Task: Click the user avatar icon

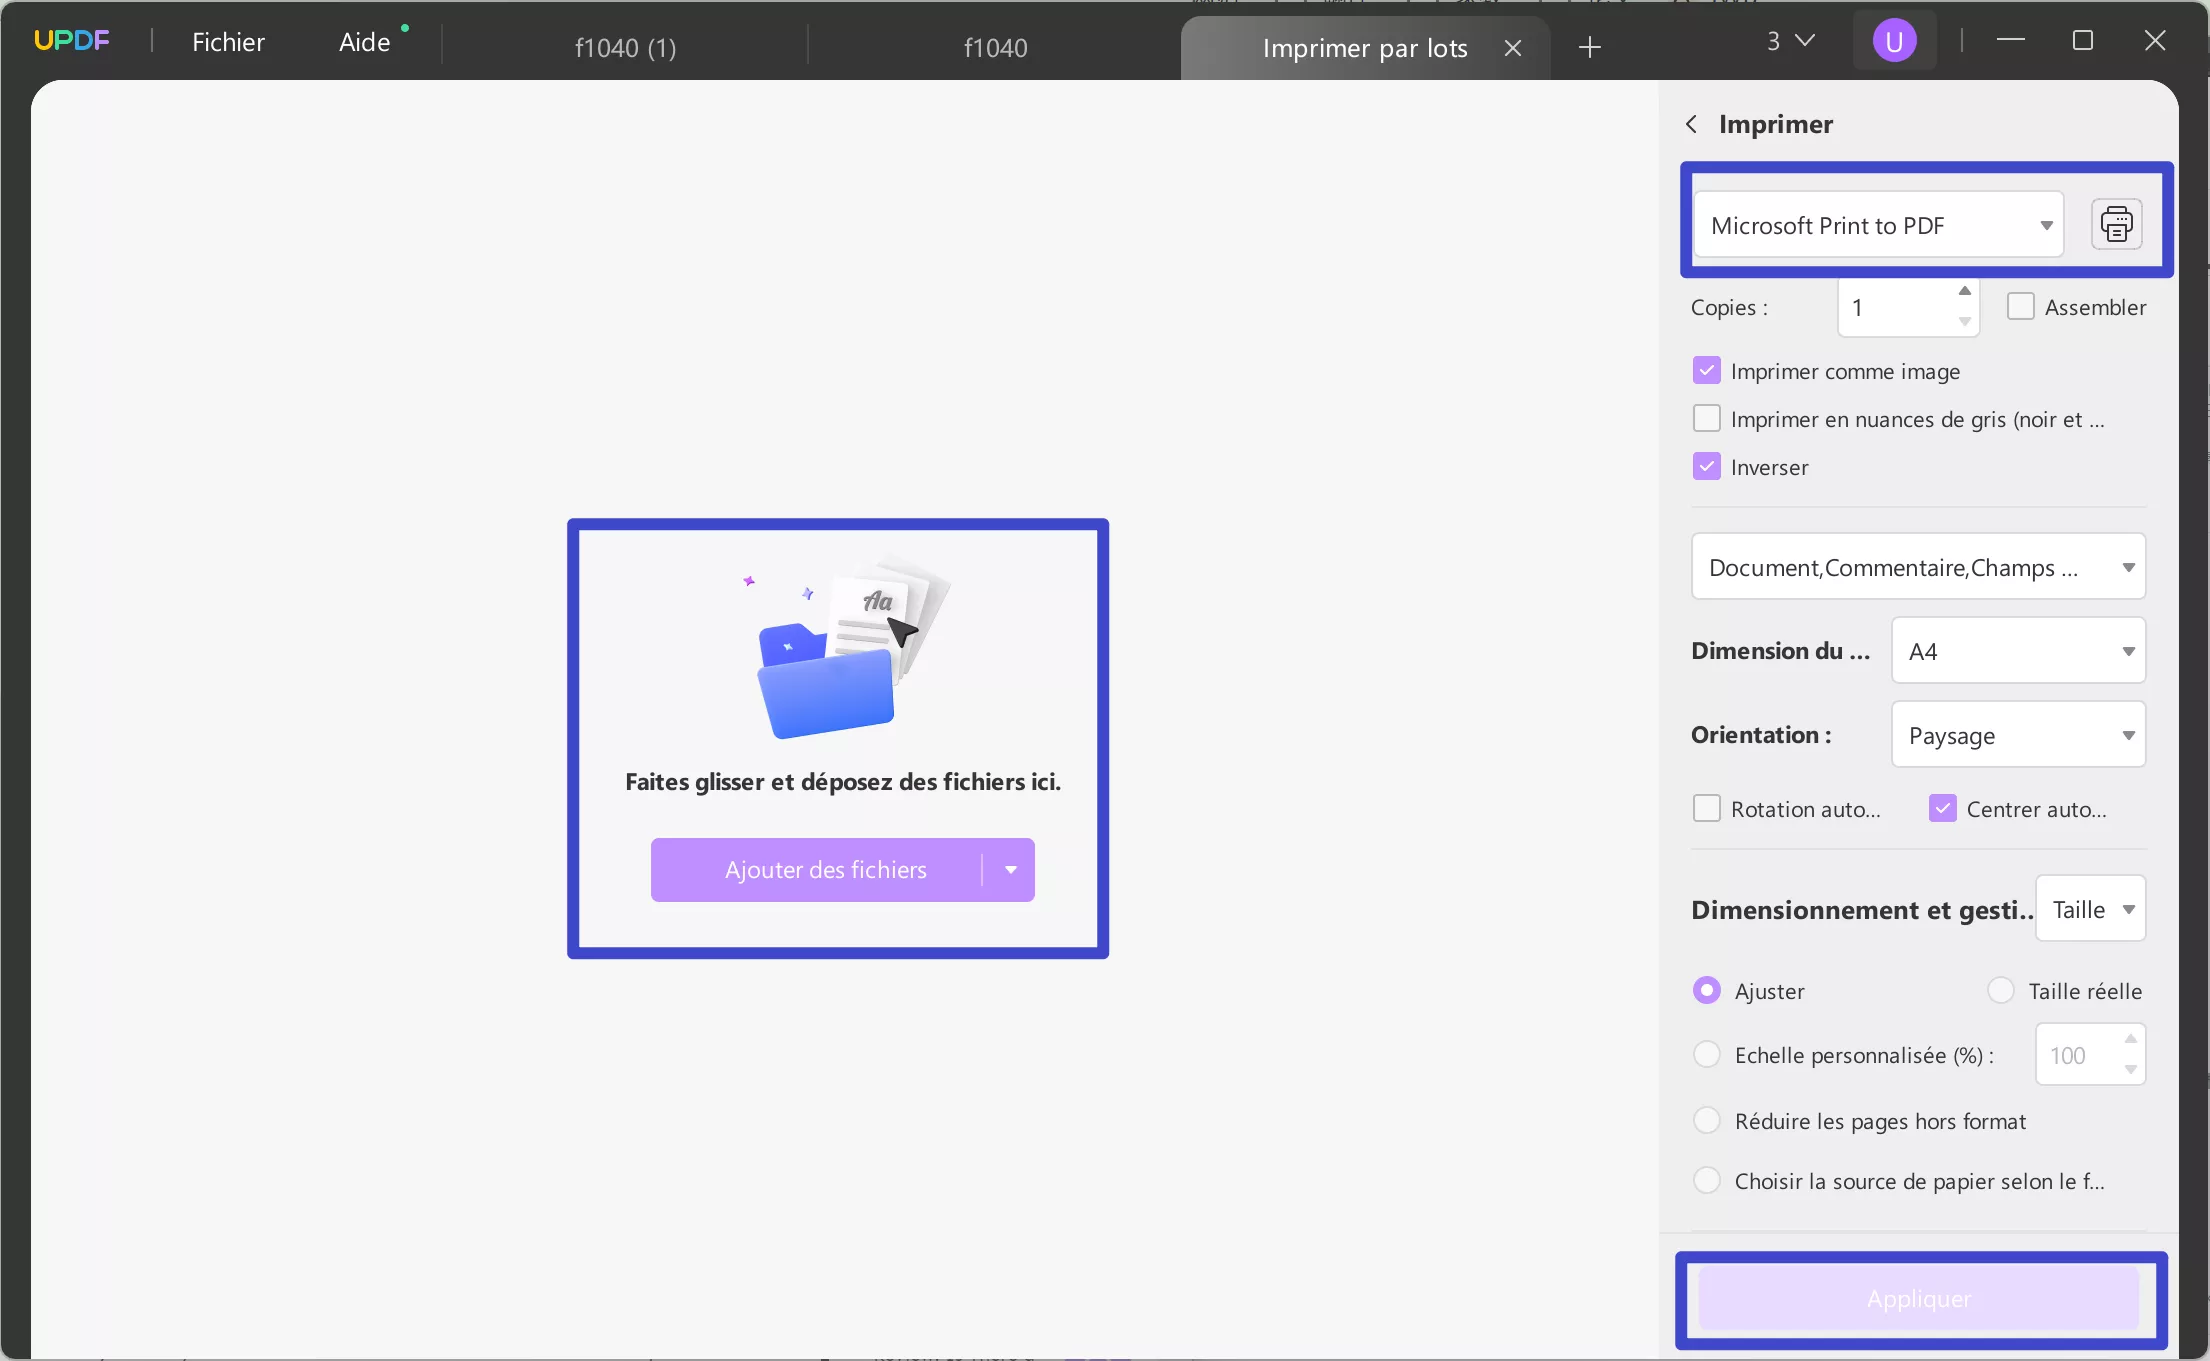Action: (x=1896, y=40)
